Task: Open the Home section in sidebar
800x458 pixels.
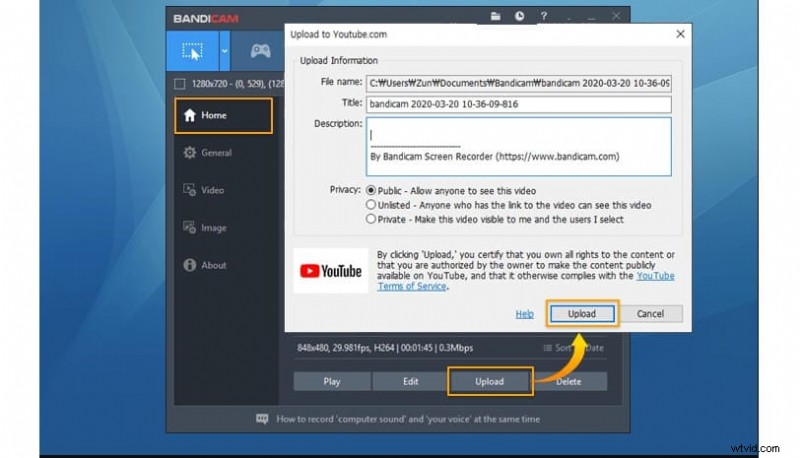Action: (223, 116)
